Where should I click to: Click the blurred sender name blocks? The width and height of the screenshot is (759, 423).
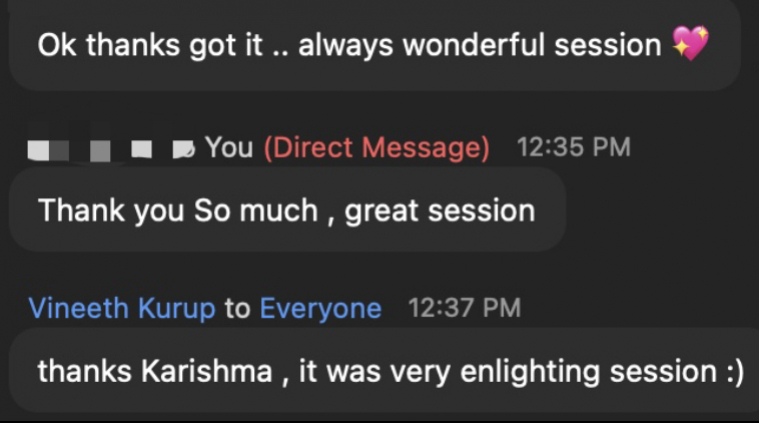(110, 149)
